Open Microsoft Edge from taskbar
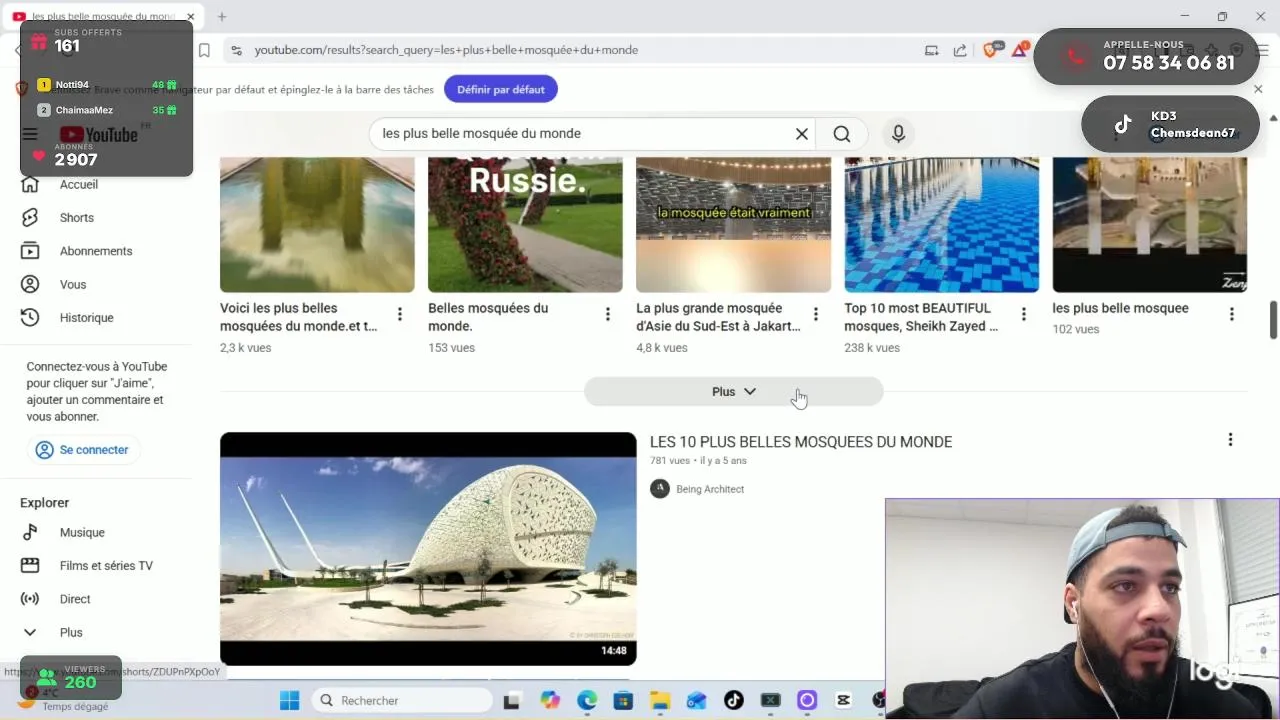Image resolution: width=1280 pixels, height=720 pixels. pyautogui.click(x=587, y=700)
